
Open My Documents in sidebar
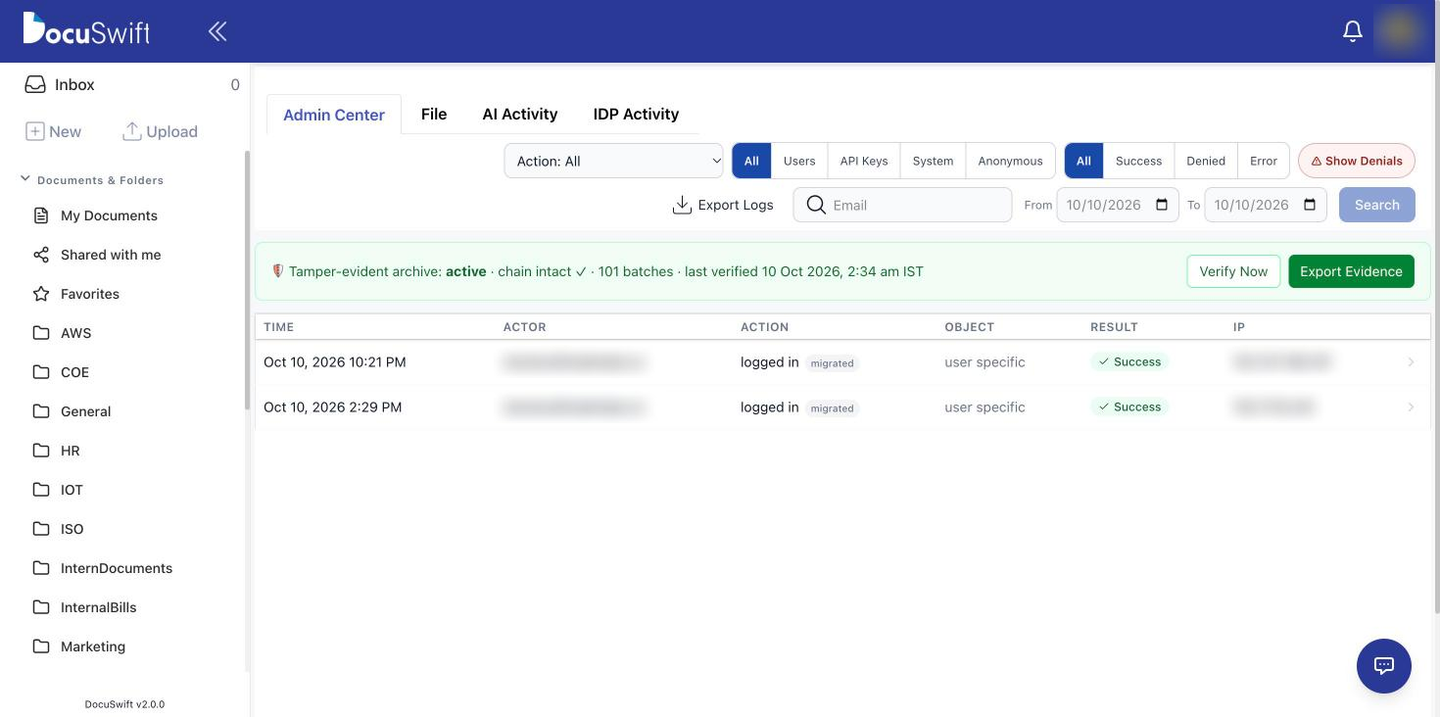pyautogui.click(x=109, y=215)
